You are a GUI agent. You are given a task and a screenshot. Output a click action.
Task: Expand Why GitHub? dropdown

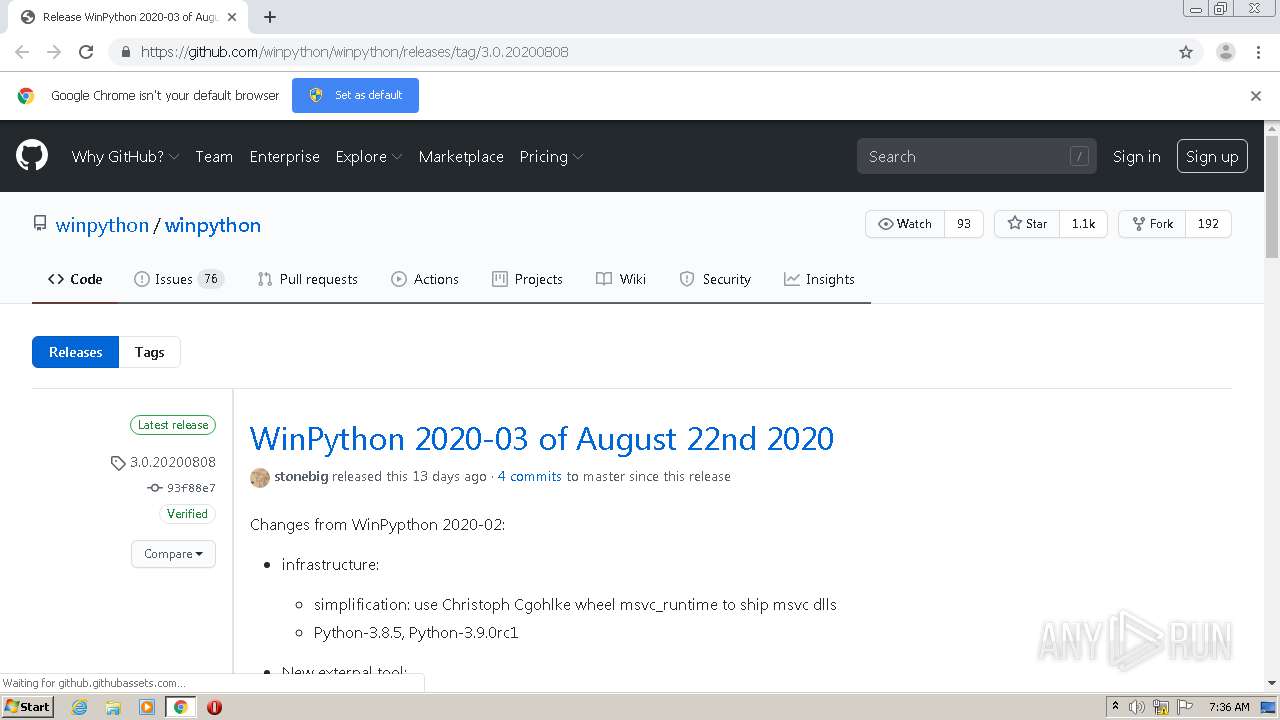pyautogui.click(x=125, y=156)
